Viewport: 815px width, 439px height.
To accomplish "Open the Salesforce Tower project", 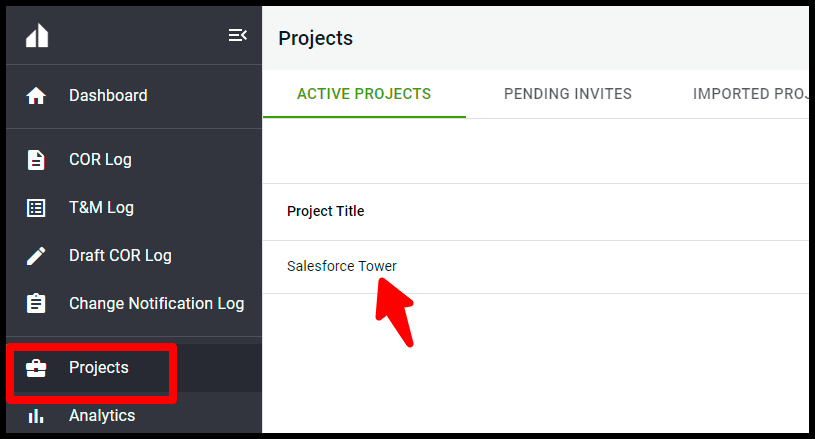I will (341, 266).
